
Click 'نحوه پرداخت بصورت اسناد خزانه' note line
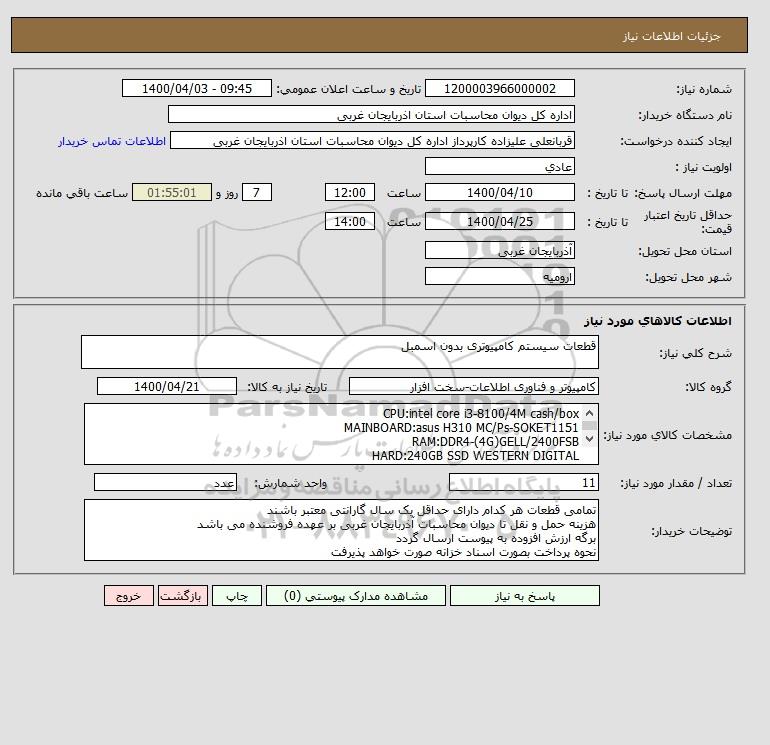[x=464, y=552]
